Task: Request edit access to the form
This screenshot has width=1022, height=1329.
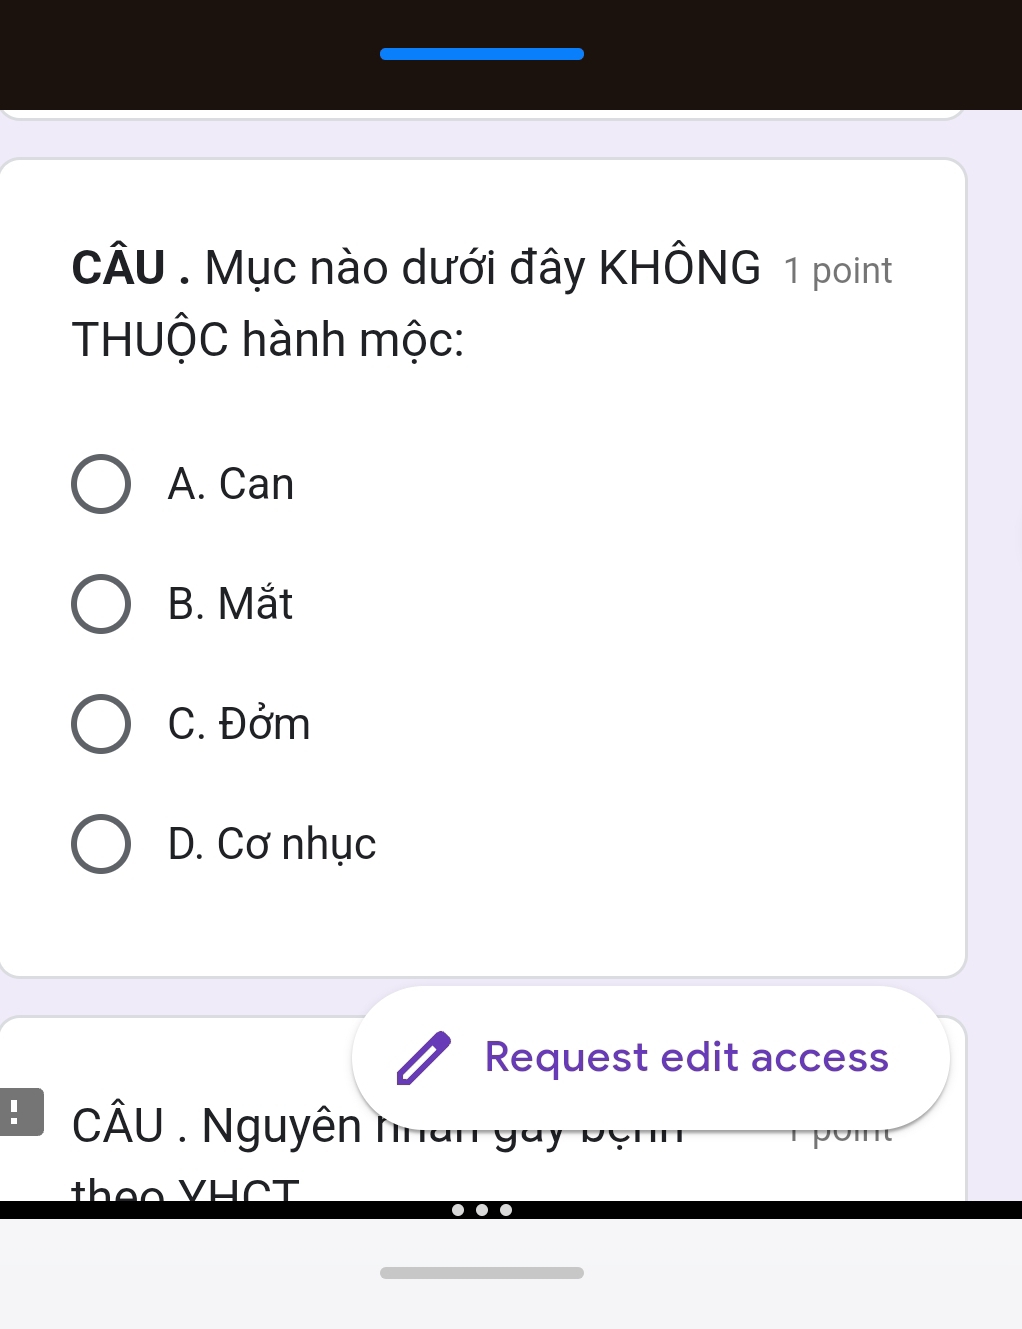Action: [651, 1058]
